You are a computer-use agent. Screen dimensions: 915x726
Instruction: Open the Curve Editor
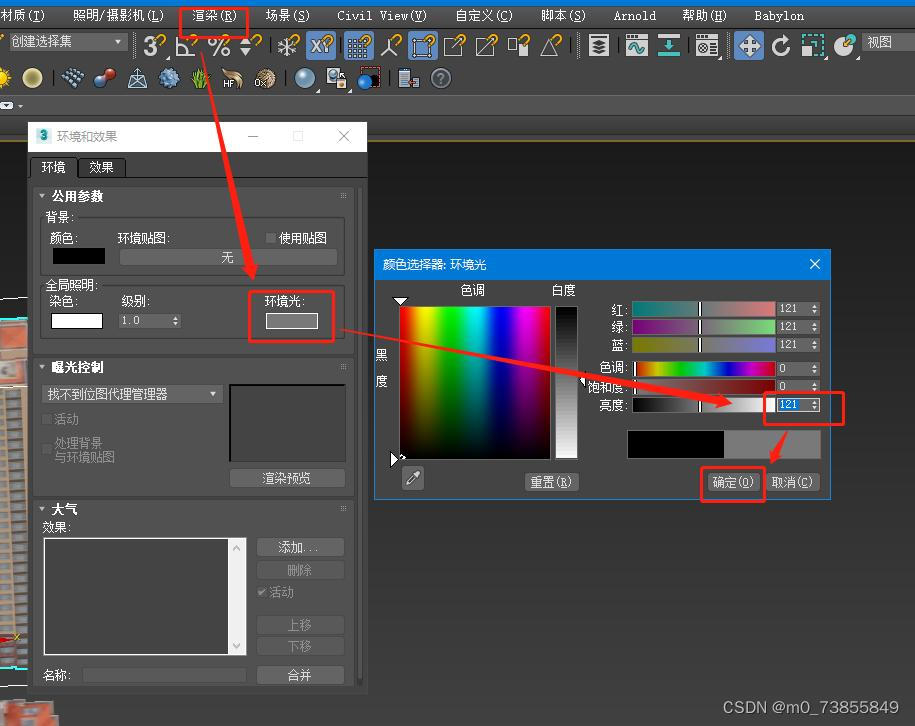point(636,45)
